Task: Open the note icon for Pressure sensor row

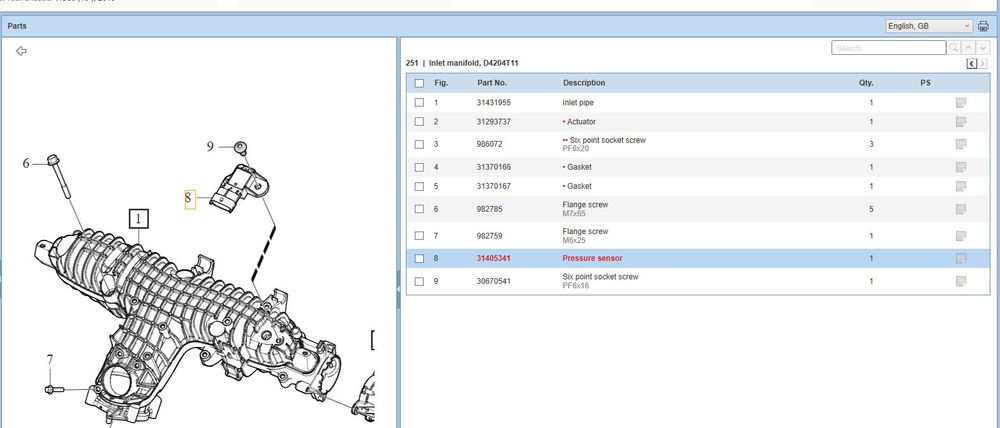Action: pos(960,258)
